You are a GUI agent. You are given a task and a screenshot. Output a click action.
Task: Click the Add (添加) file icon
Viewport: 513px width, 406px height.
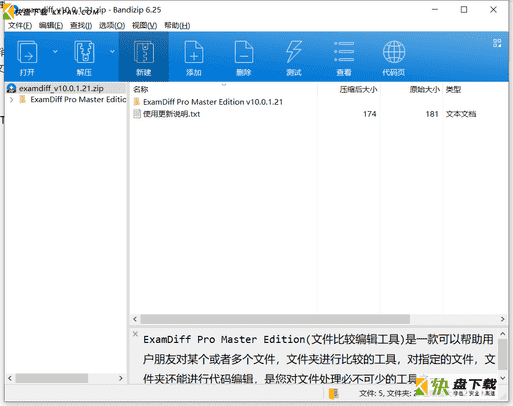[194, 52]
